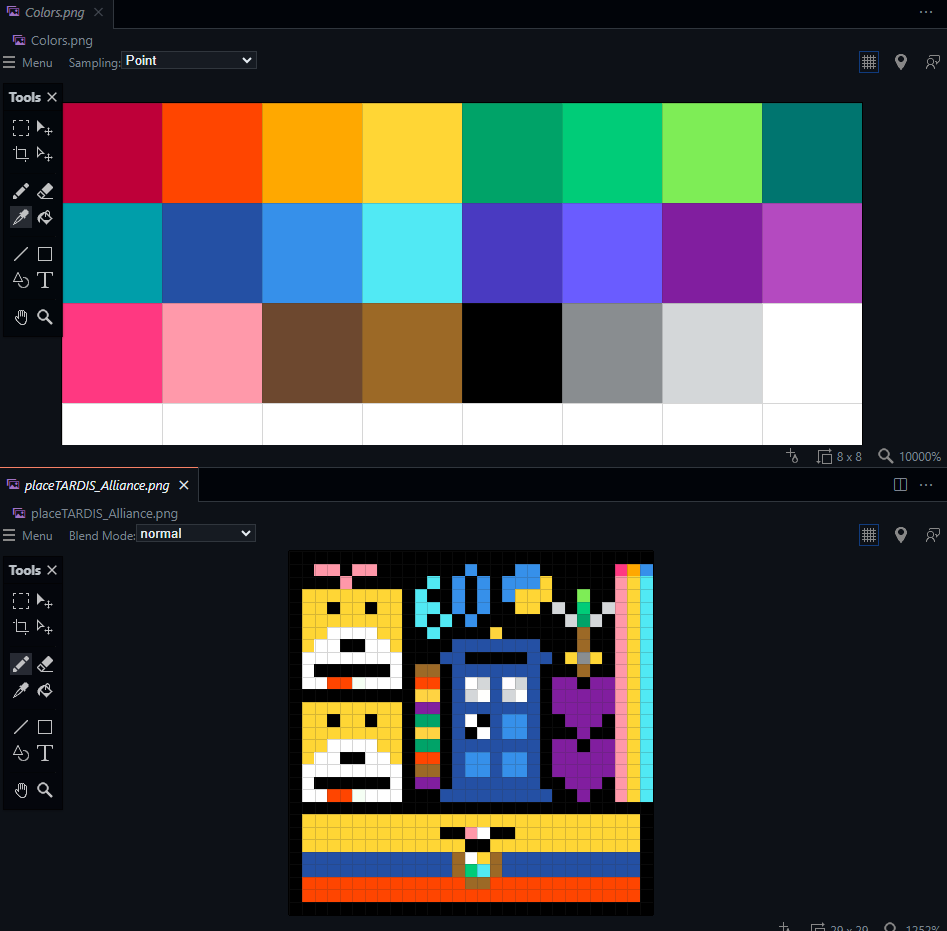Click the cursor position icon beside 8 x 8
This screenshot has height=931, width=947.
coord(792,456)
